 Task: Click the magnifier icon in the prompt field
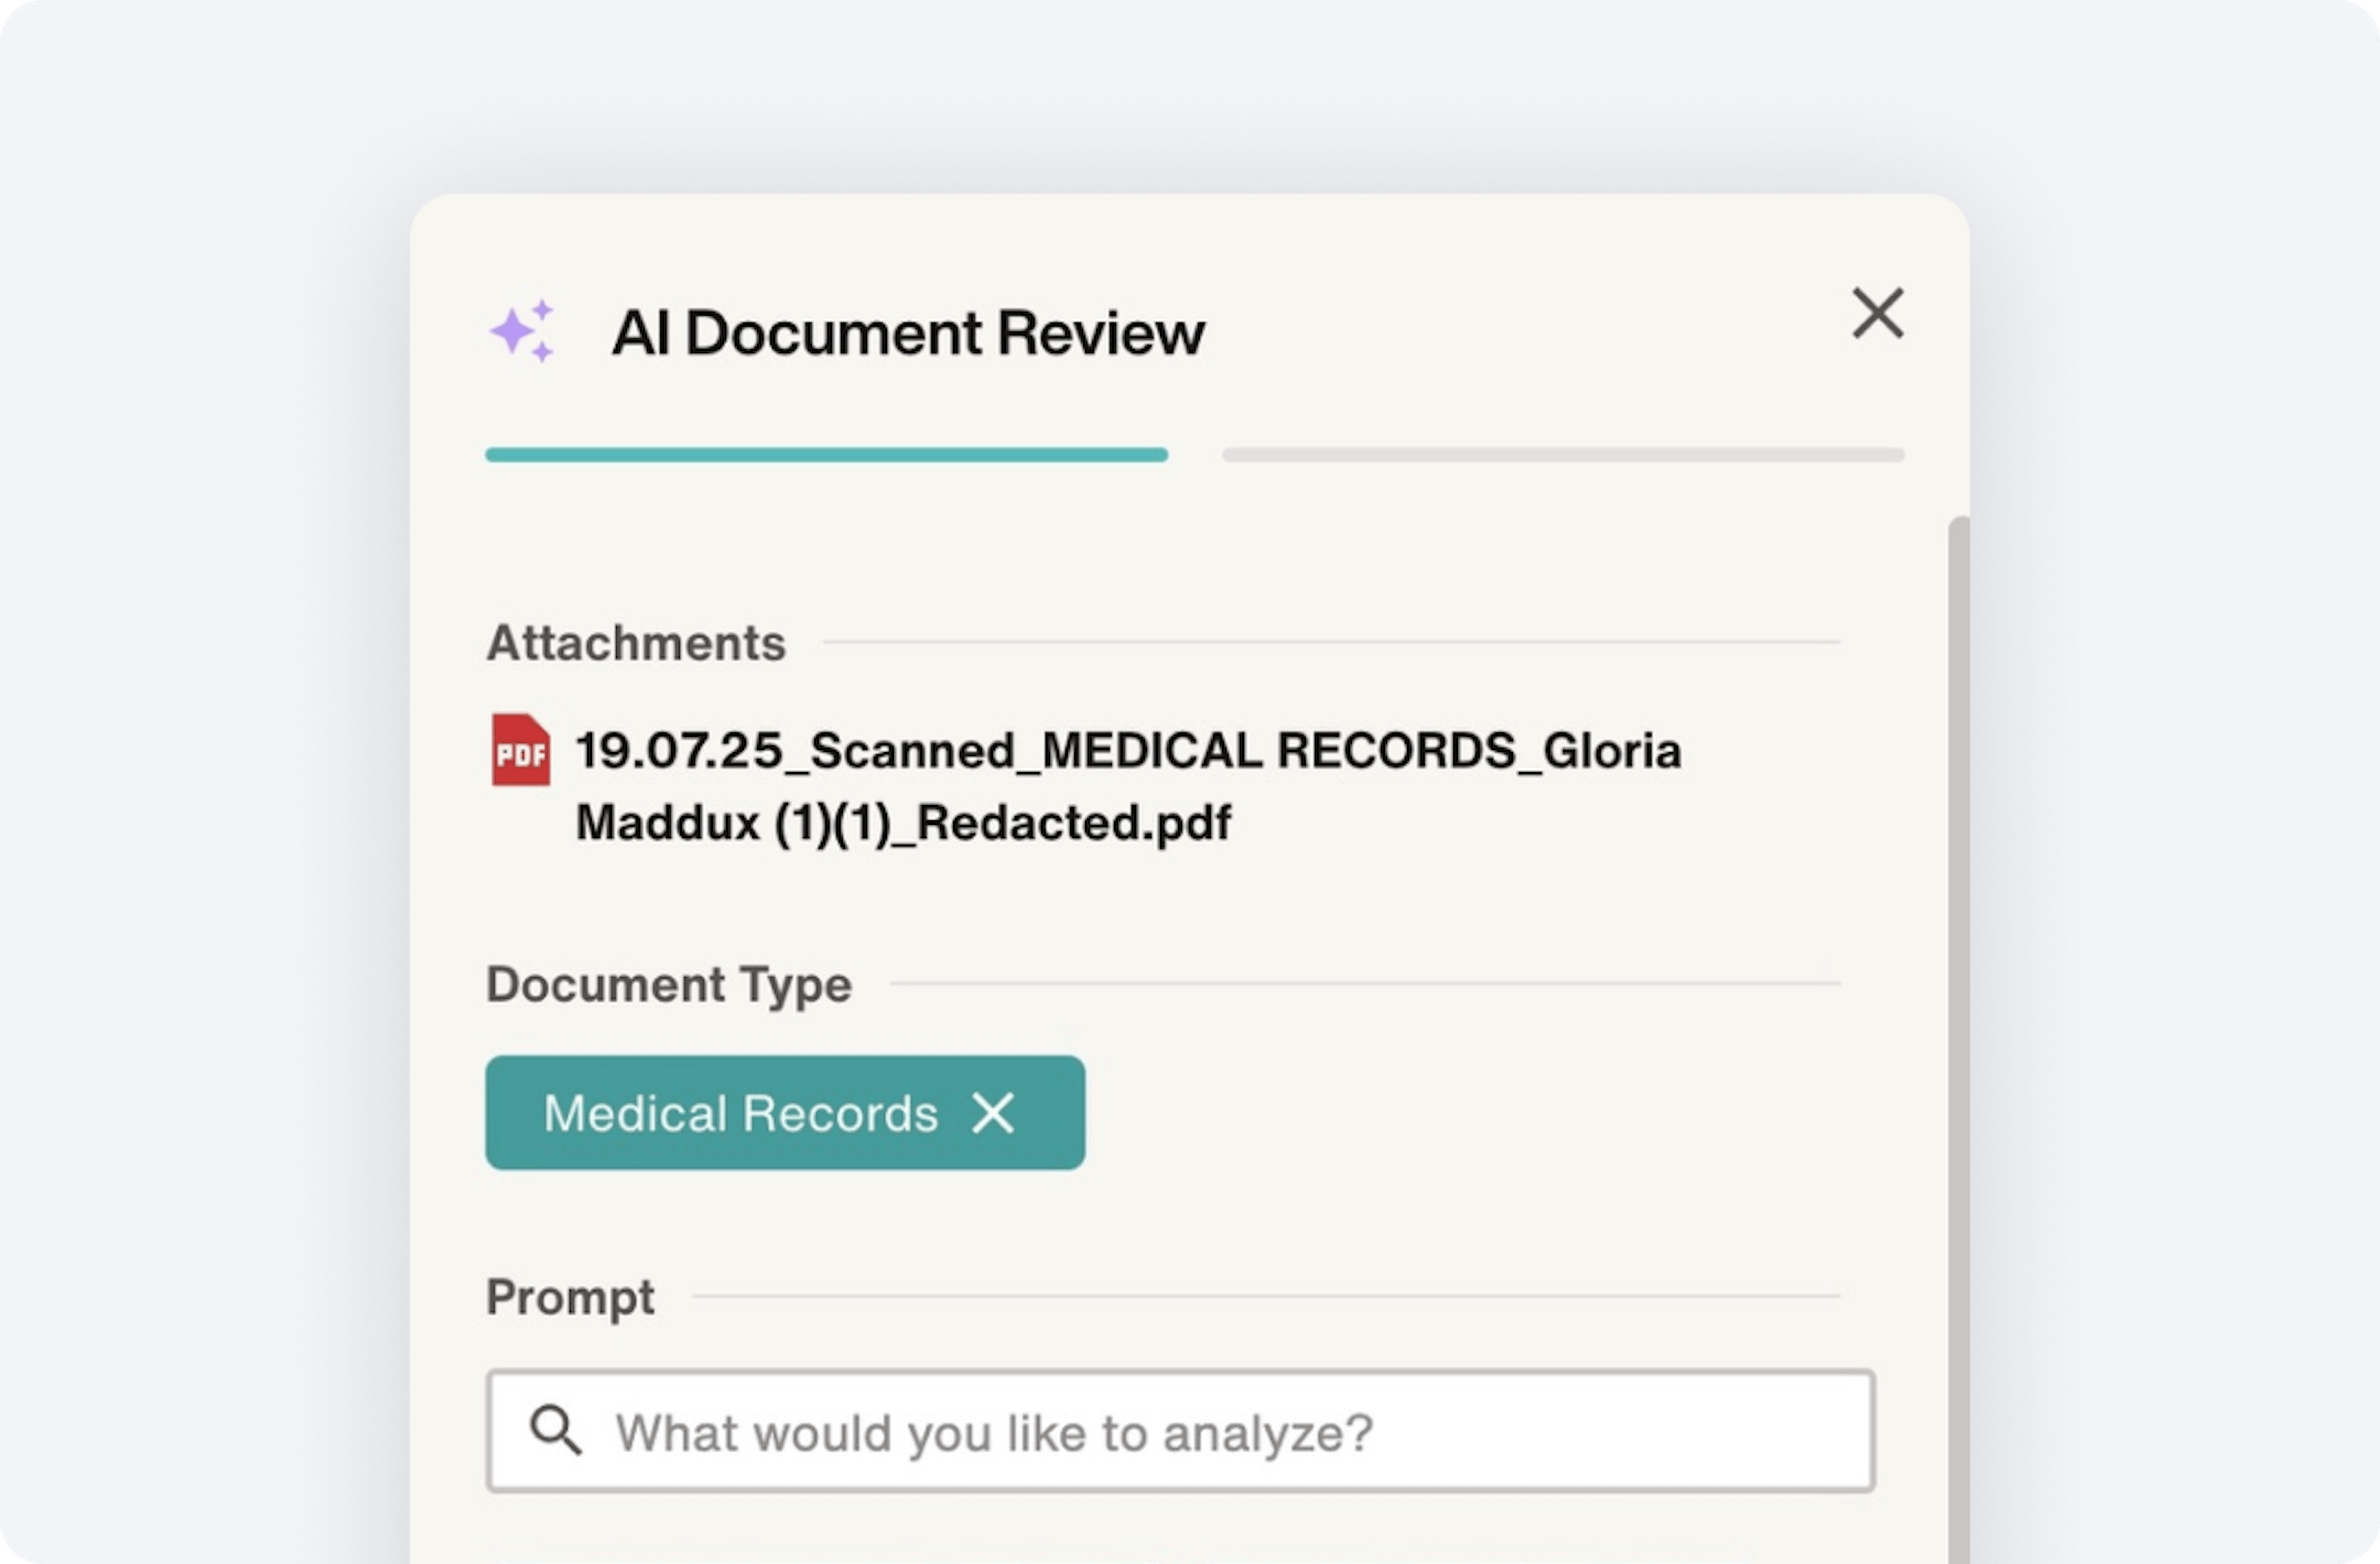555,1430
